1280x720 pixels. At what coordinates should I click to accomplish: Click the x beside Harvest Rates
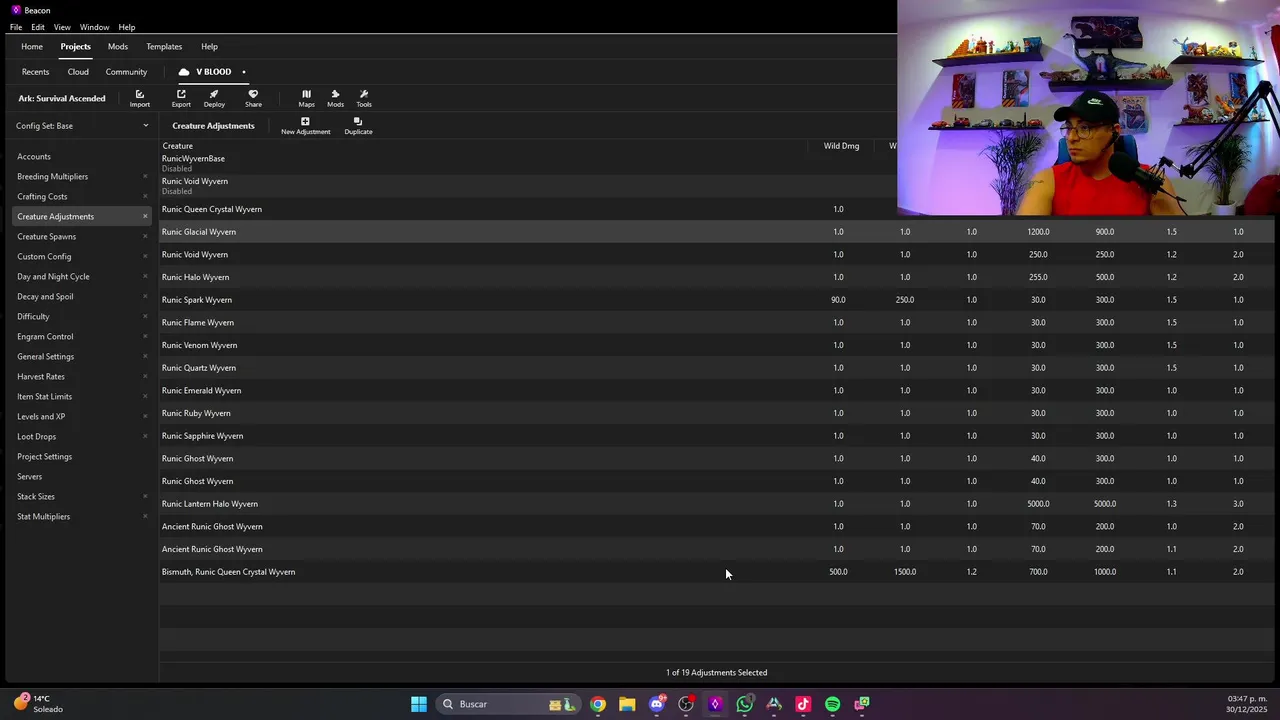[145, 377]
